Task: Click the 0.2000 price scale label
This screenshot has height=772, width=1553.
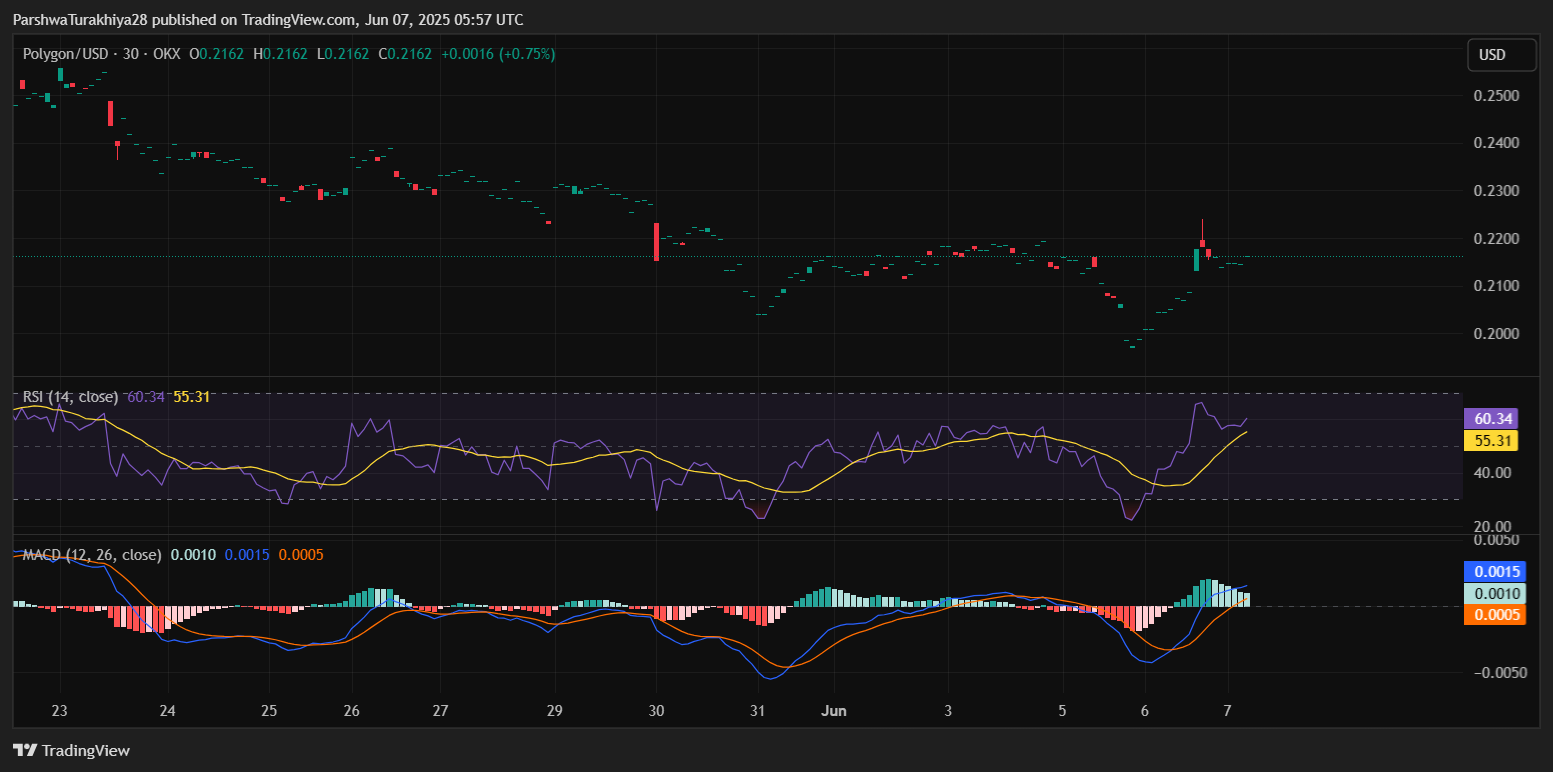Action: [1496, 334]
